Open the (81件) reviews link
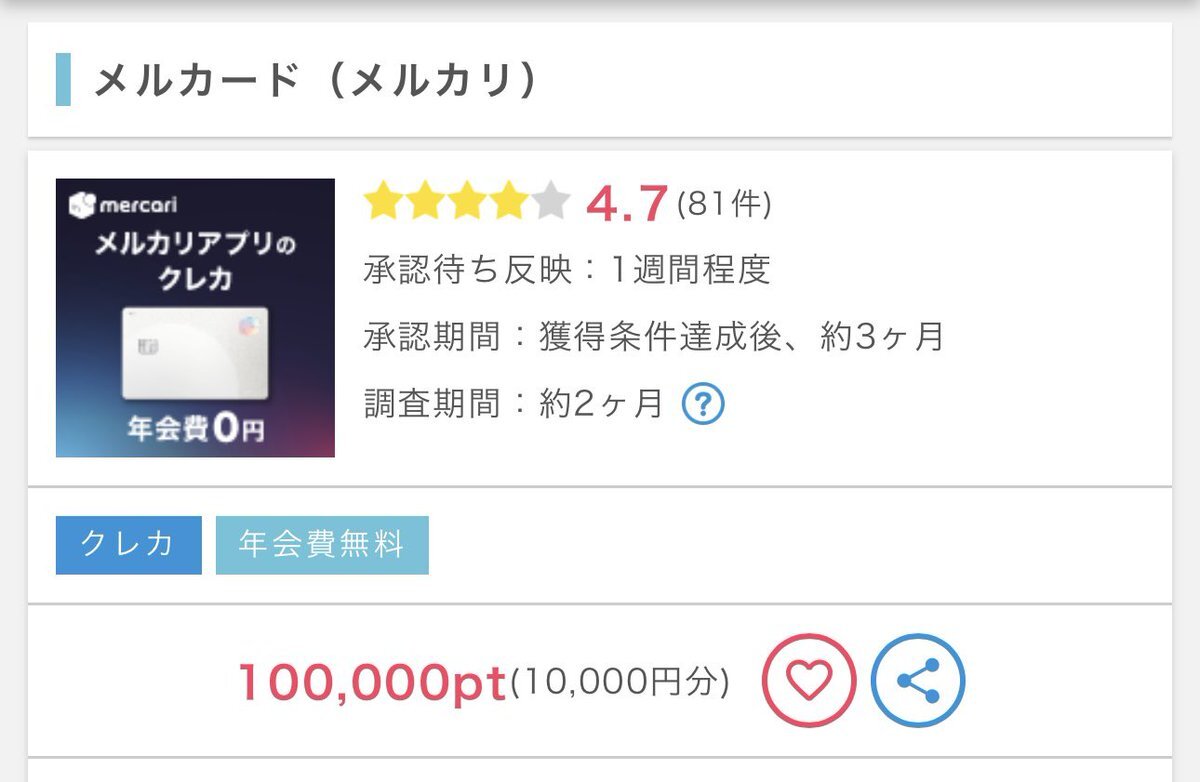This screenshot has height=782, width=1200. point(724,204)
